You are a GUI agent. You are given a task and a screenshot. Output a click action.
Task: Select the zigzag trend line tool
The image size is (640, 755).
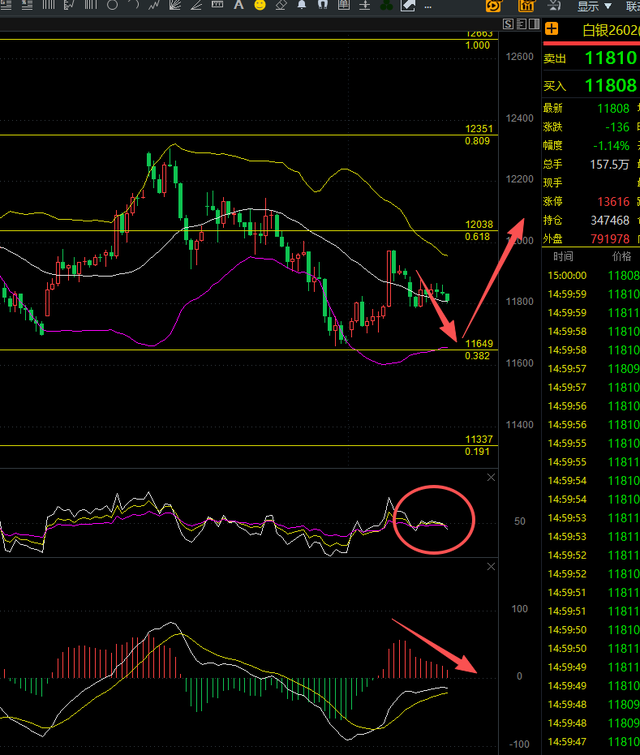154,5
